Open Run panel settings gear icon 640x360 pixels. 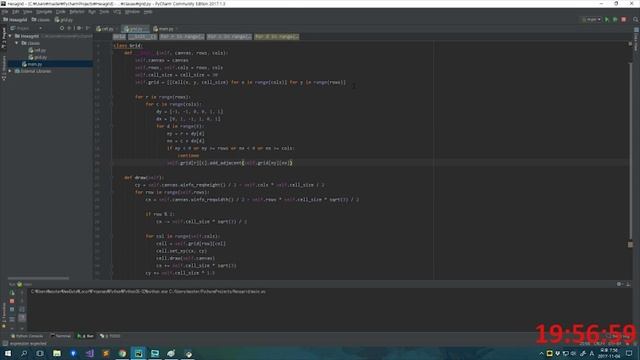pos(619,284)
